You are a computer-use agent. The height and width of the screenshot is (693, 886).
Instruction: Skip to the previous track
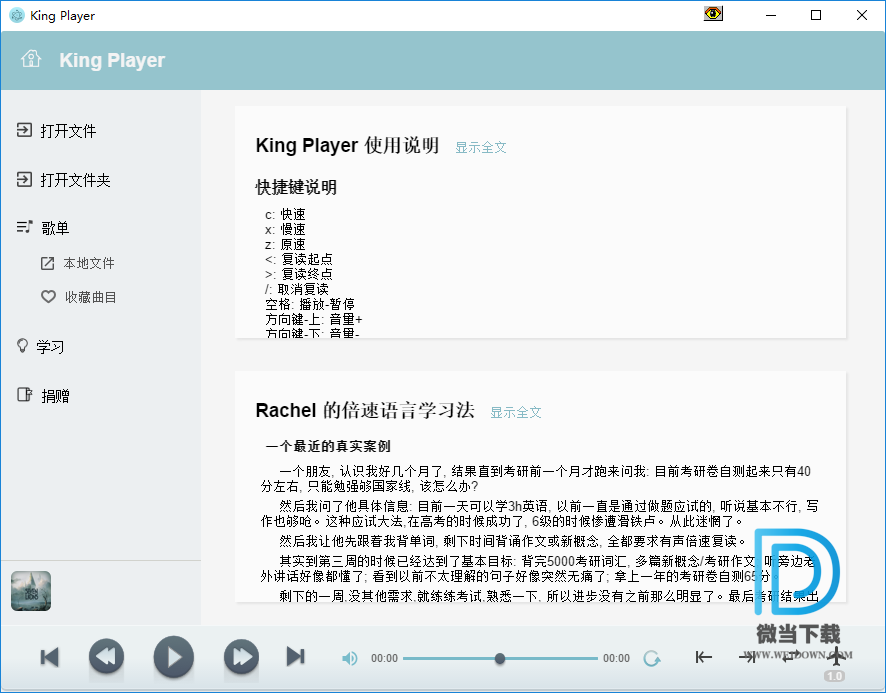pyautogui.click(x=50, y=657)
